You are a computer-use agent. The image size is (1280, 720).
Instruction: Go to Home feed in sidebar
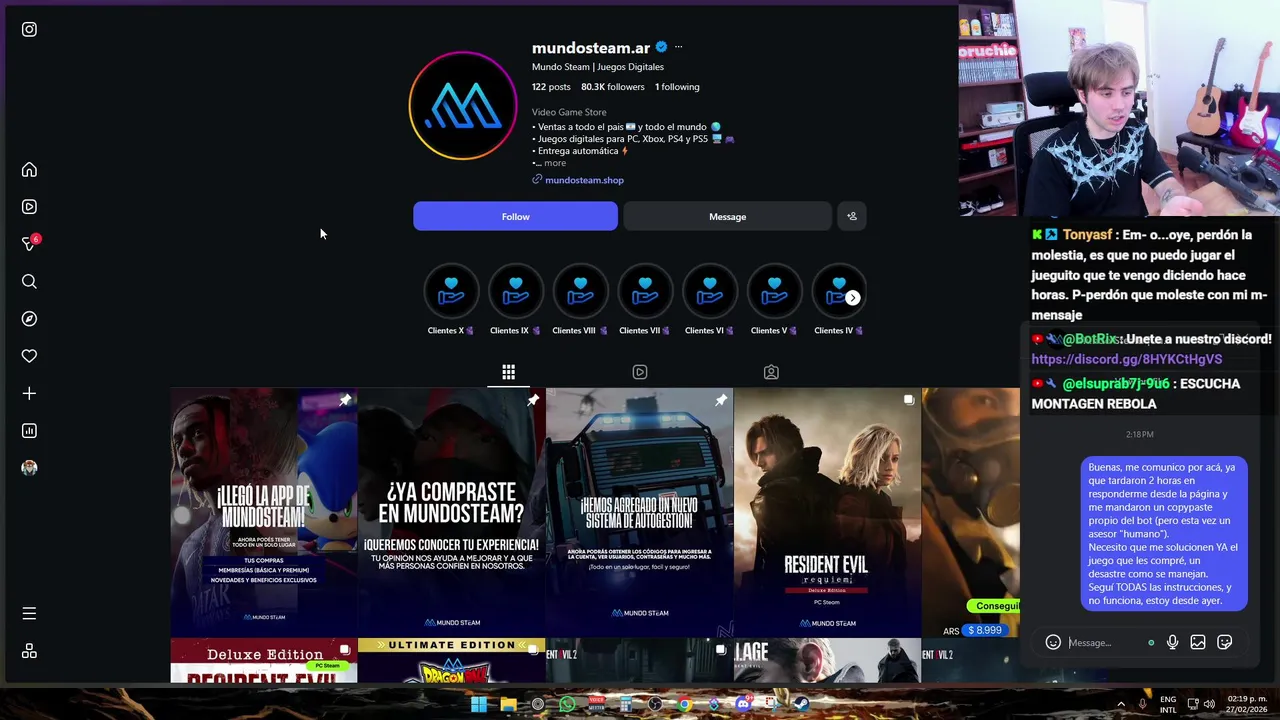29,170
